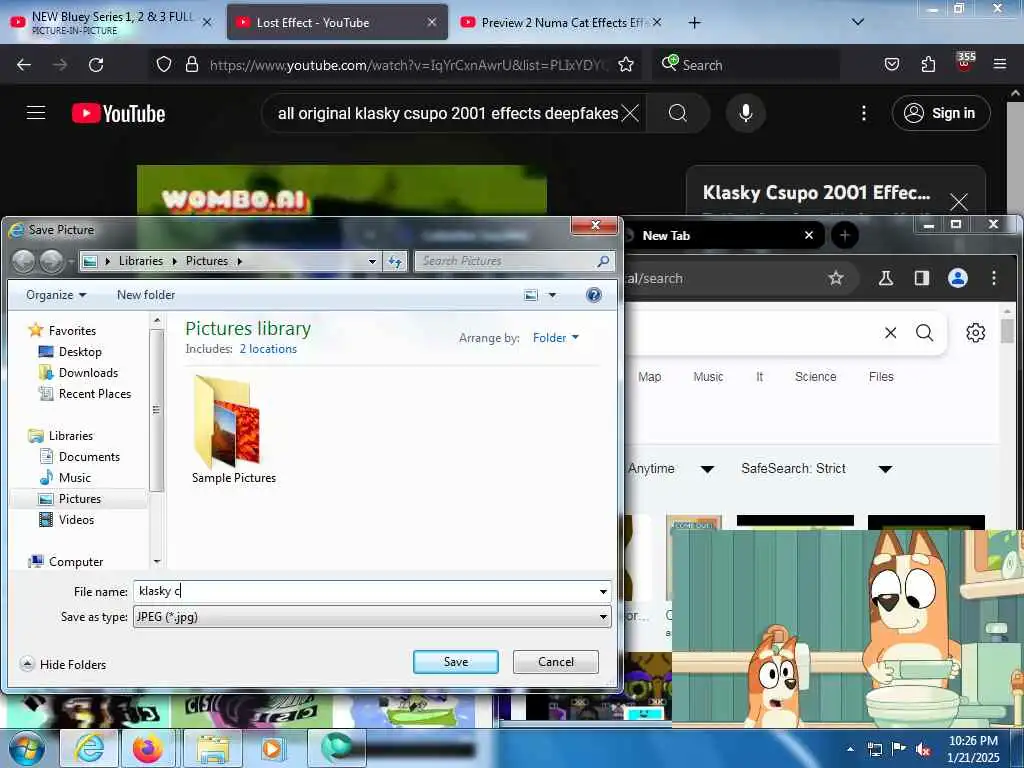Open the profile avatar in the New Tab window
1024x768 pixels.
(957, 278)
